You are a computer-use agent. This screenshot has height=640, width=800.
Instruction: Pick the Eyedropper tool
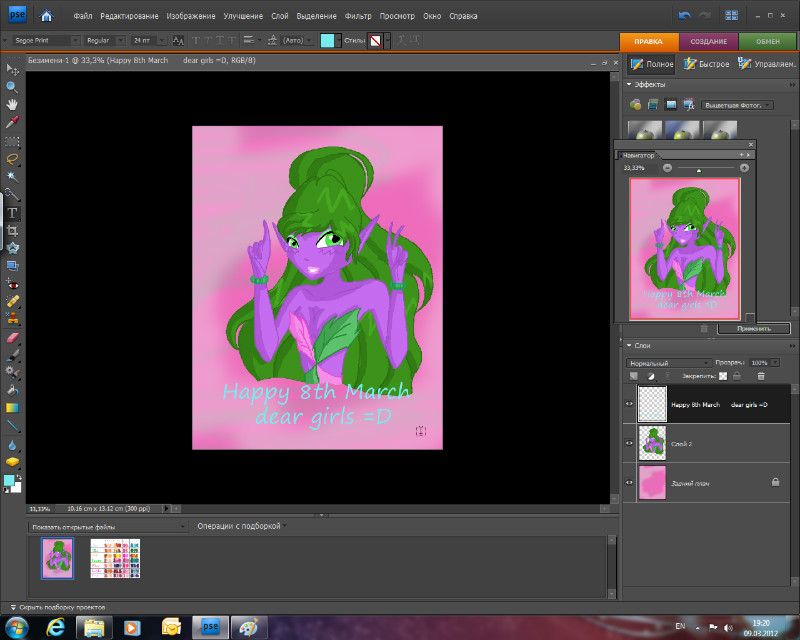point(13,122)
